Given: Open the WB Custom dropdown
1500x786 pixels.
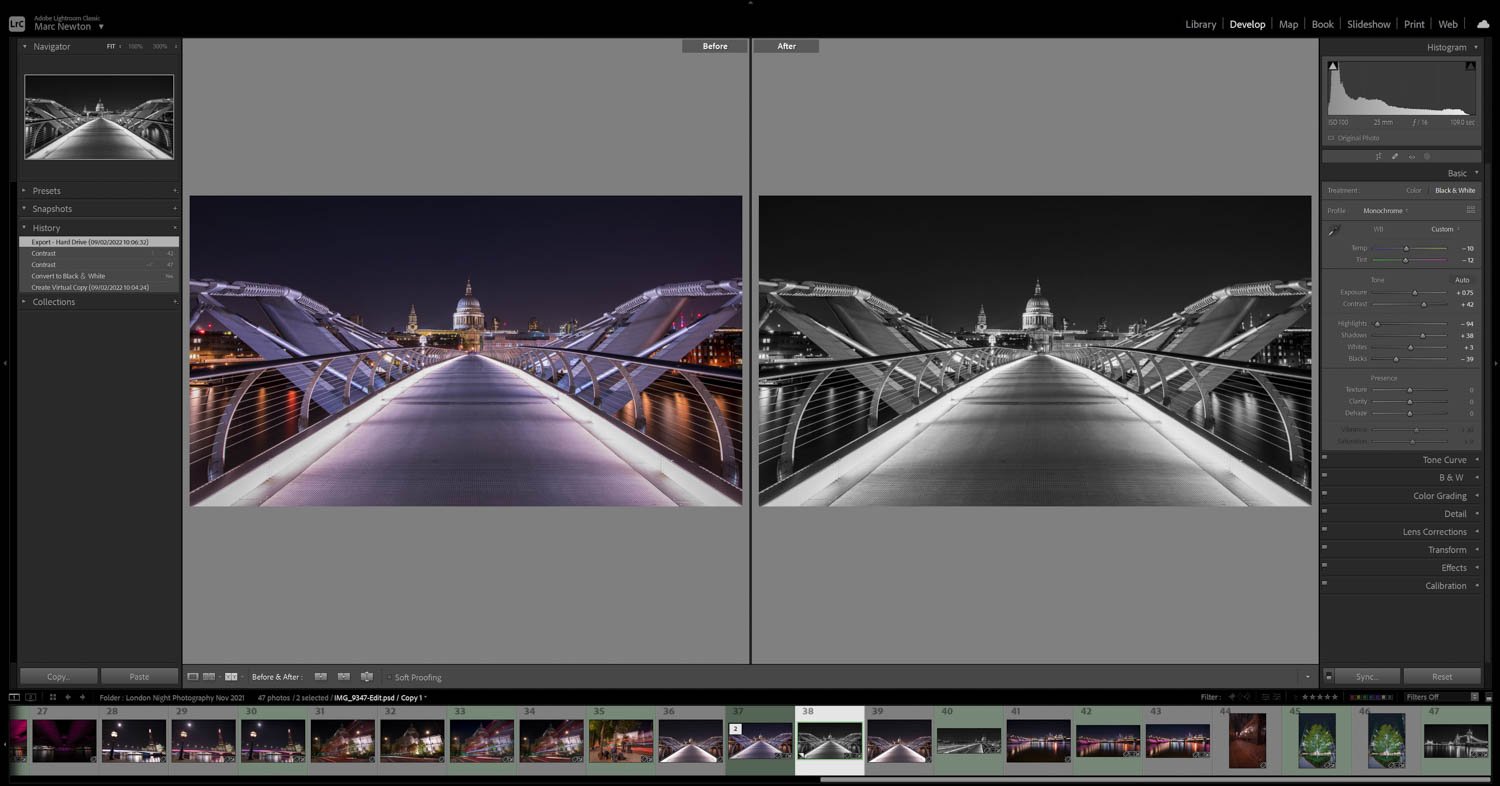Looking at the screenshot, I should tap(1443, 229).
